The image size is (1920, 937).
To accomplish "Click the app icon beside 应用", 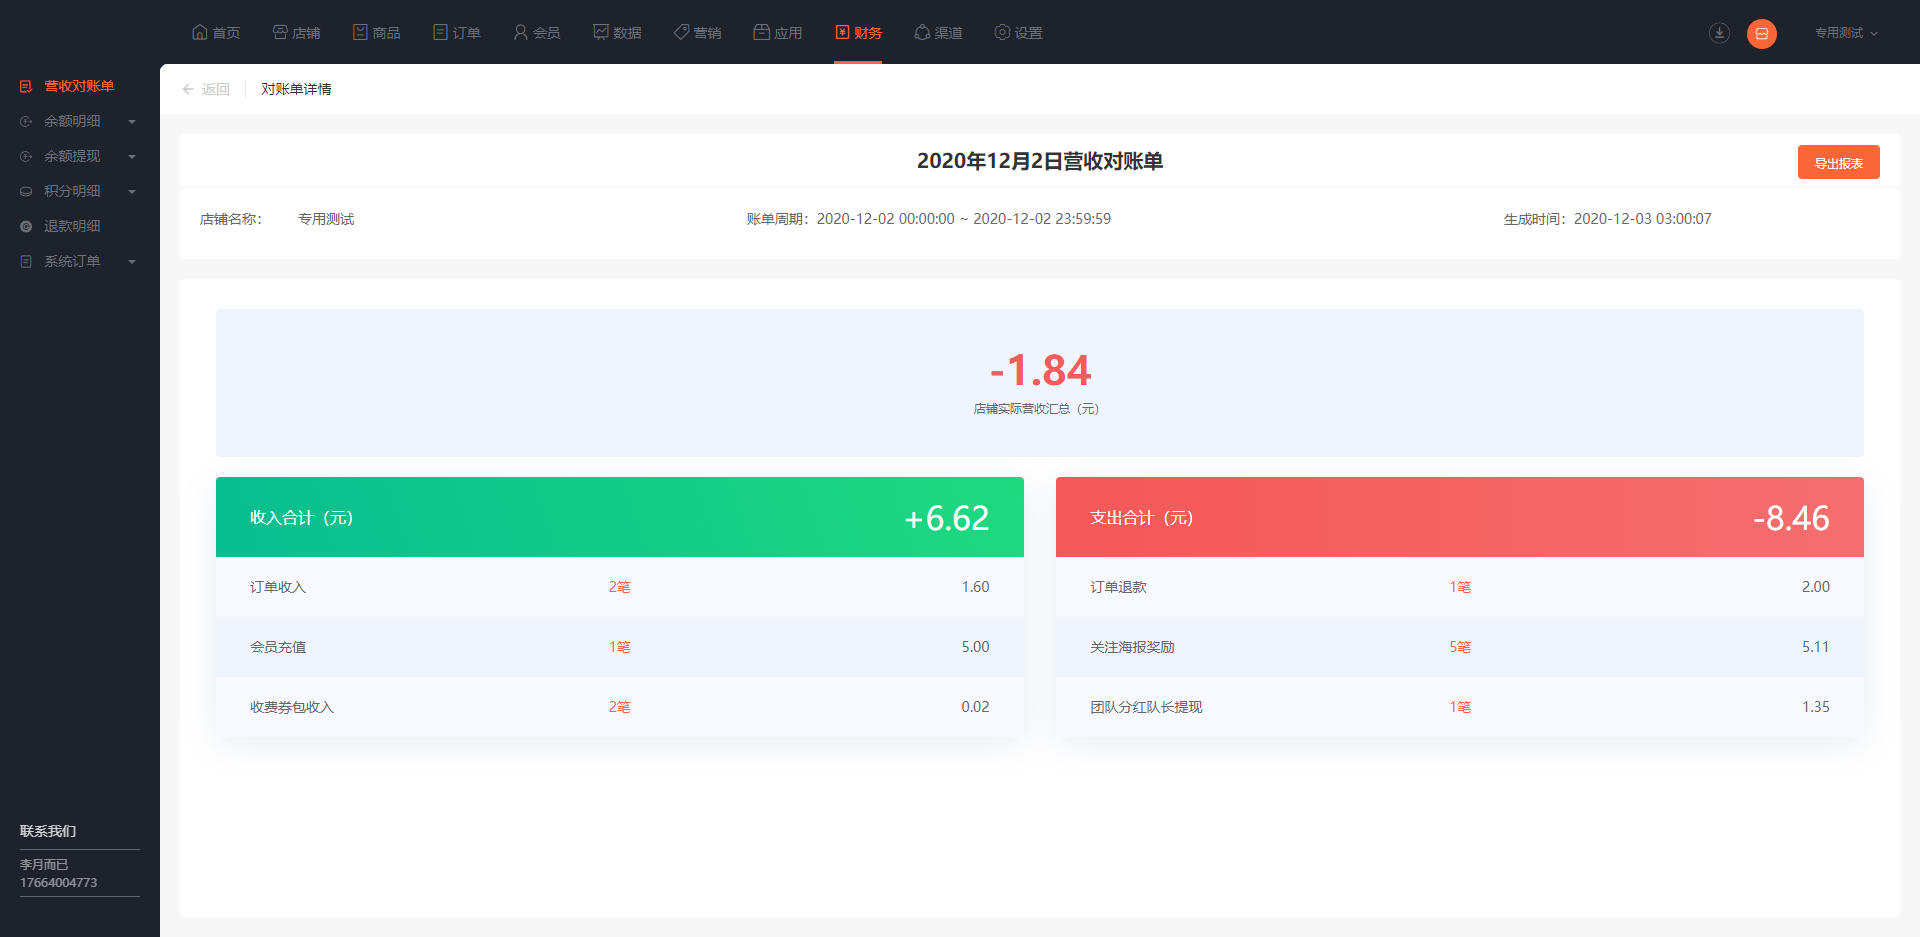I will [761, 32].
